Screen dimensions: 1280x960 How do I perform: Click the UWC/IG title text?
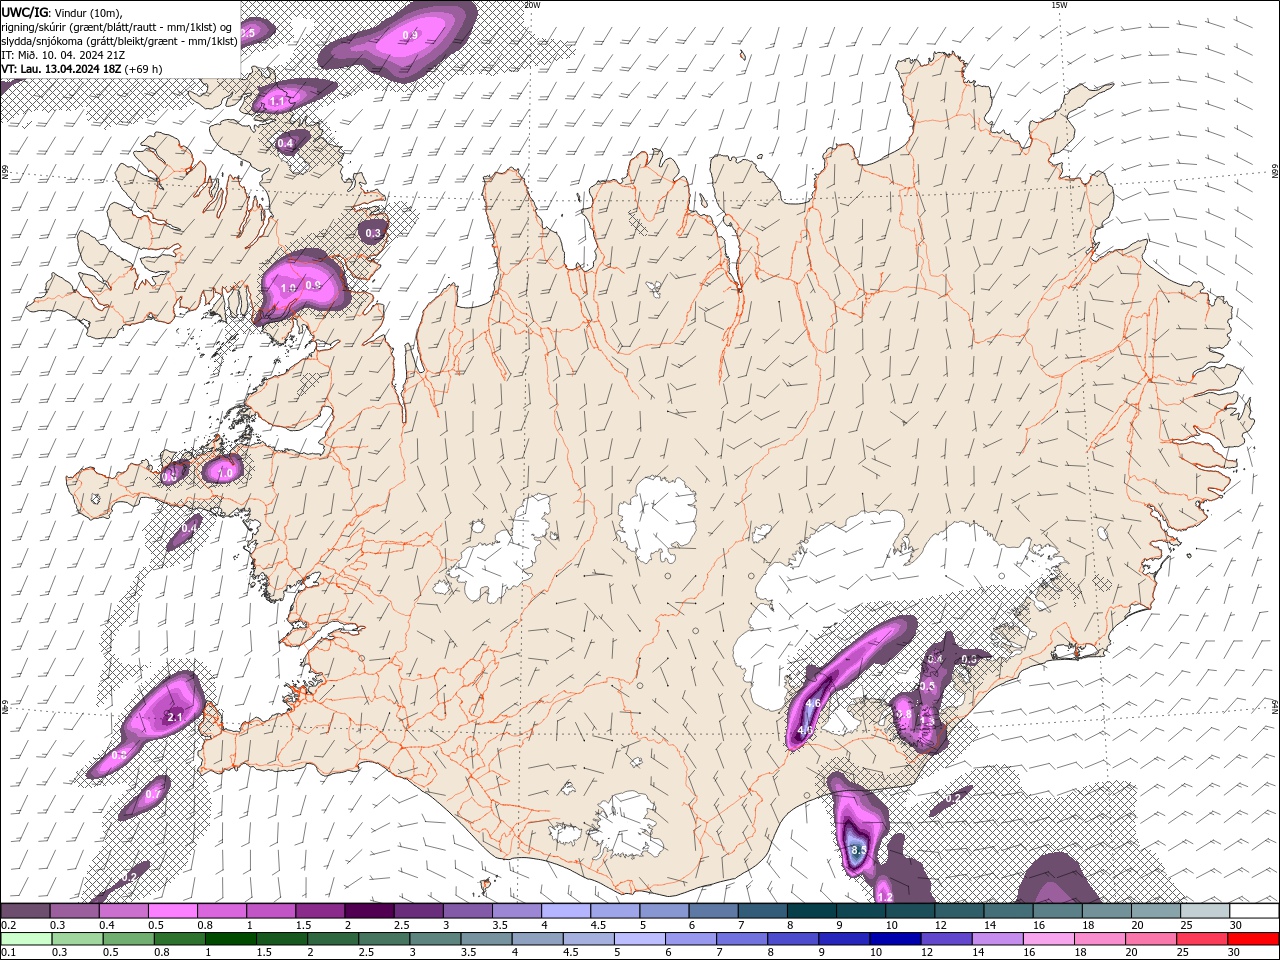24,11
